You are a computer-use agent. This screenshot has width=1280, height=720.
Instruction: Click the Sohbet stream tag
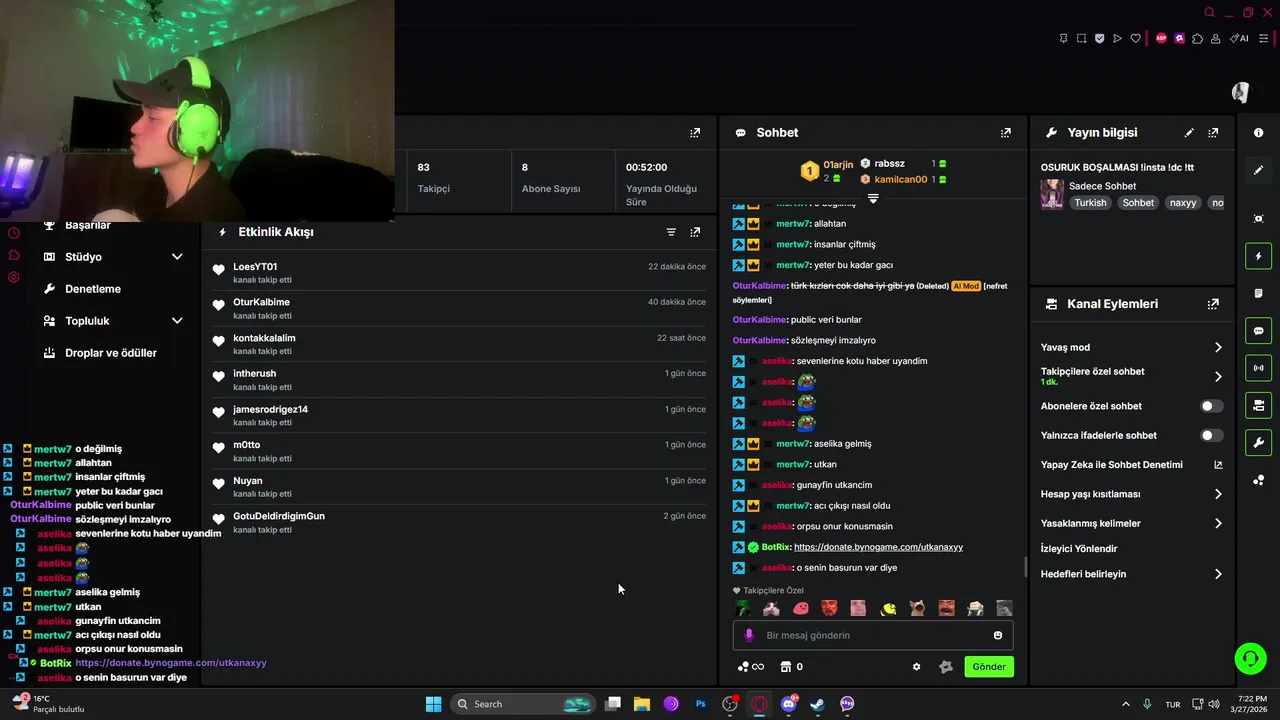(x=1138, y=203)
